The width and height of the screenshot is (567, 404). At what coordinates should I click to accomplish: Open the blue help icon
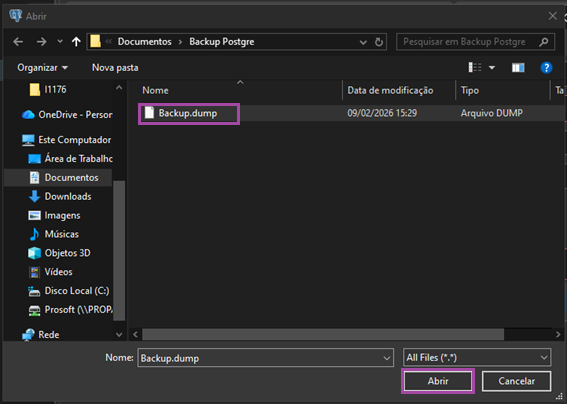click(x=546, y=68)
